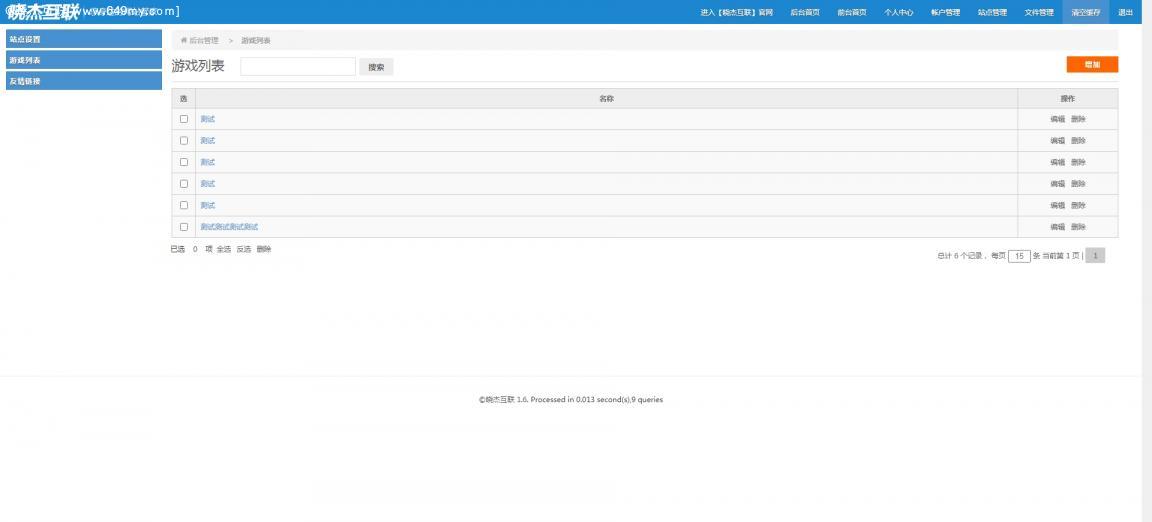
Task: Open 站点设置 in the left sidebar
Action: [84, 39]
